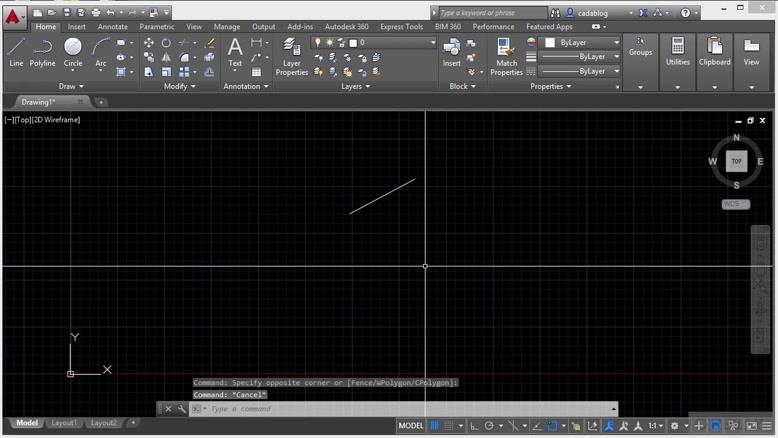Click the layer color swatch in layer list
The width and height of the screenshot is (778, 438).
(x=353, y=43)
